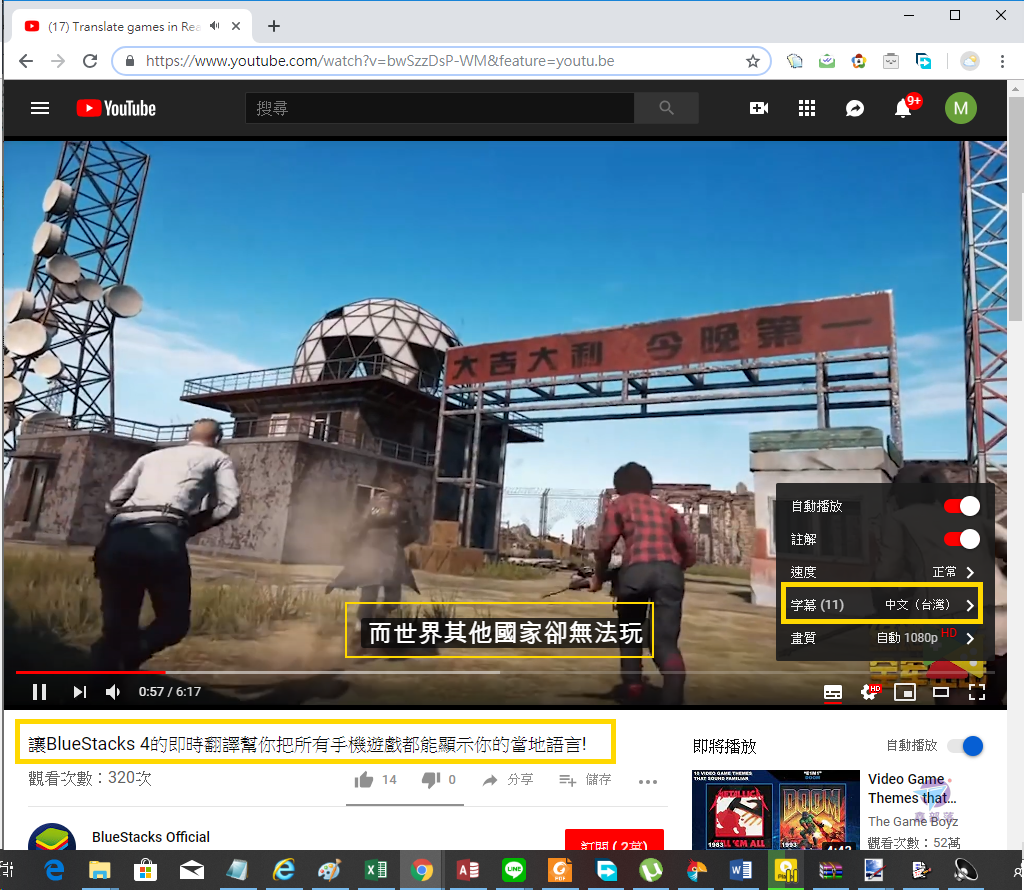Open a new browser tab
The width and height of the screenshot is (1024, 890).
(274, 26)
